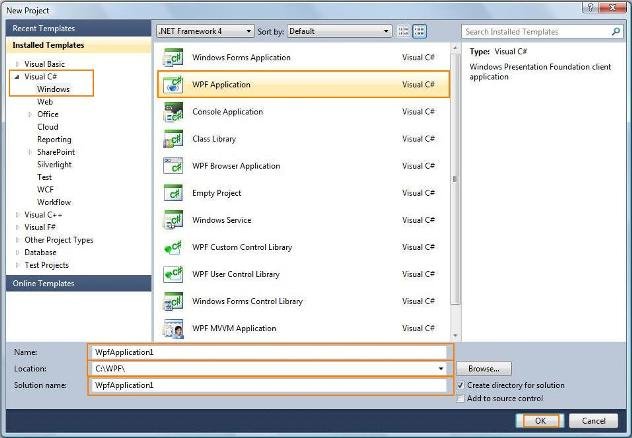Click 'Visual C#' beside Empty Project
Screen dimensions: 632x438
(418, 193)
